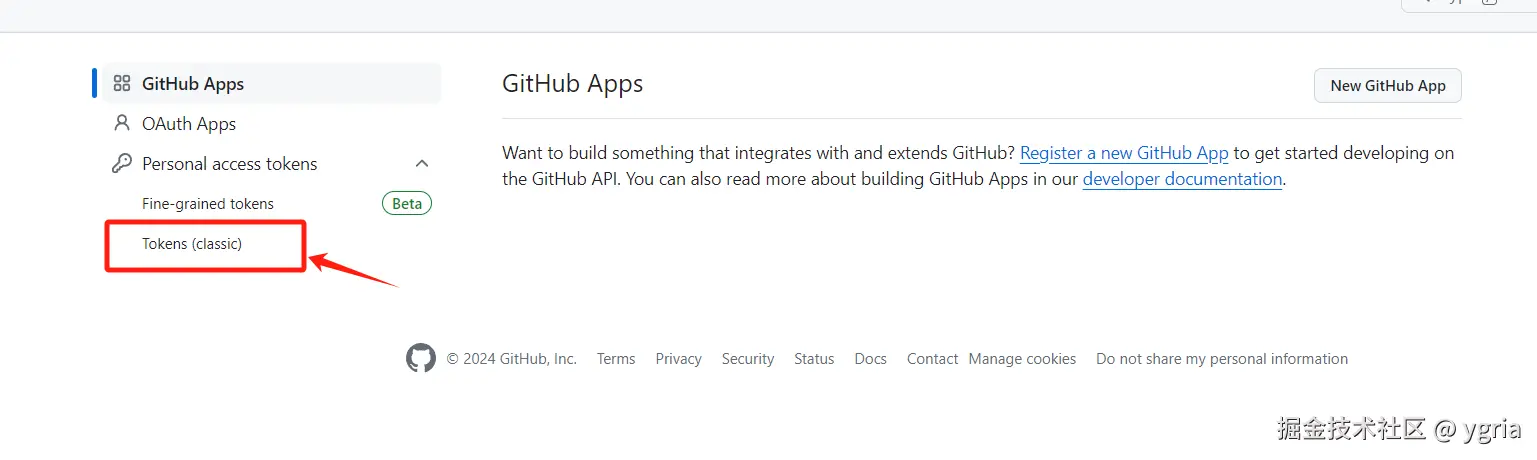Image resolution: width=1537 pixels, height=460 pixels.
Task: Open the Contact footer link
Action: point(933,359)
